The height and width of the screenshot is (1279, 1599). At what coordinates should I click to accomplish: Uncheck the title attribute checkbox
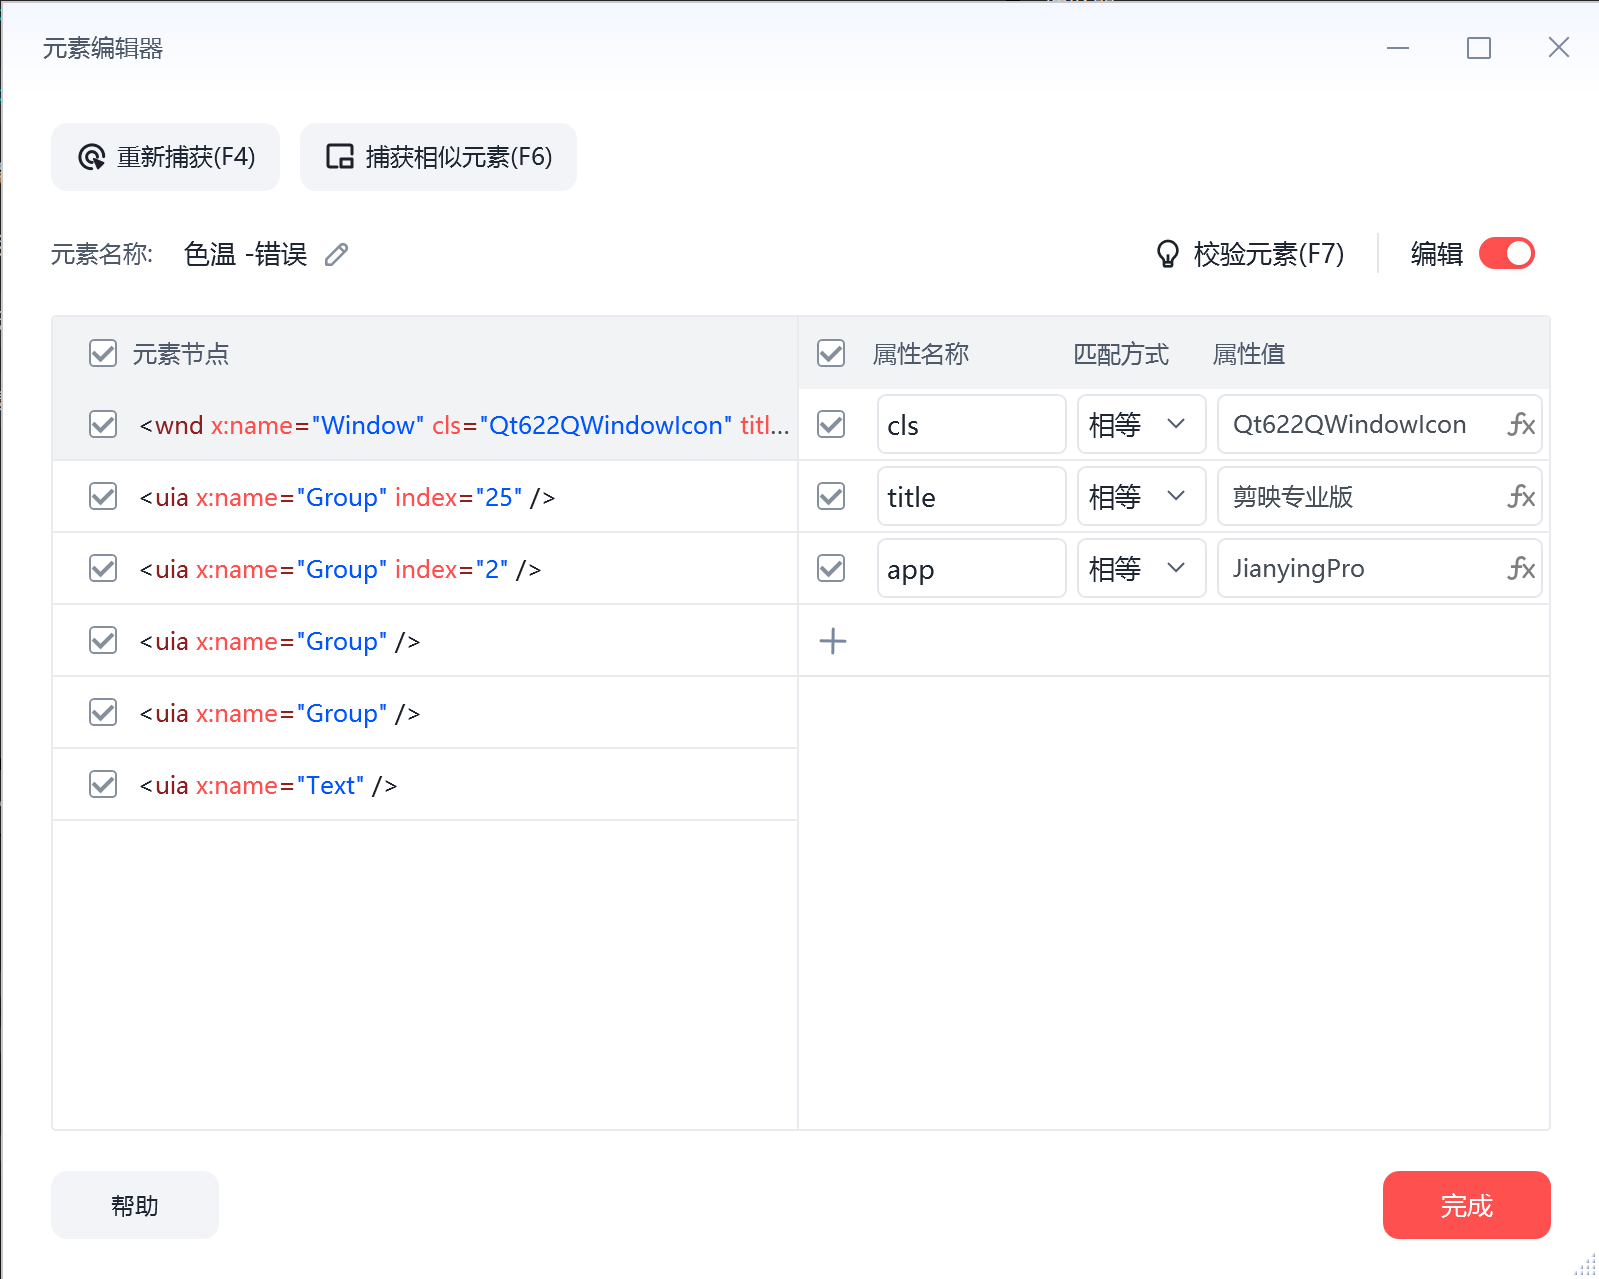click(x=831, y=497)
